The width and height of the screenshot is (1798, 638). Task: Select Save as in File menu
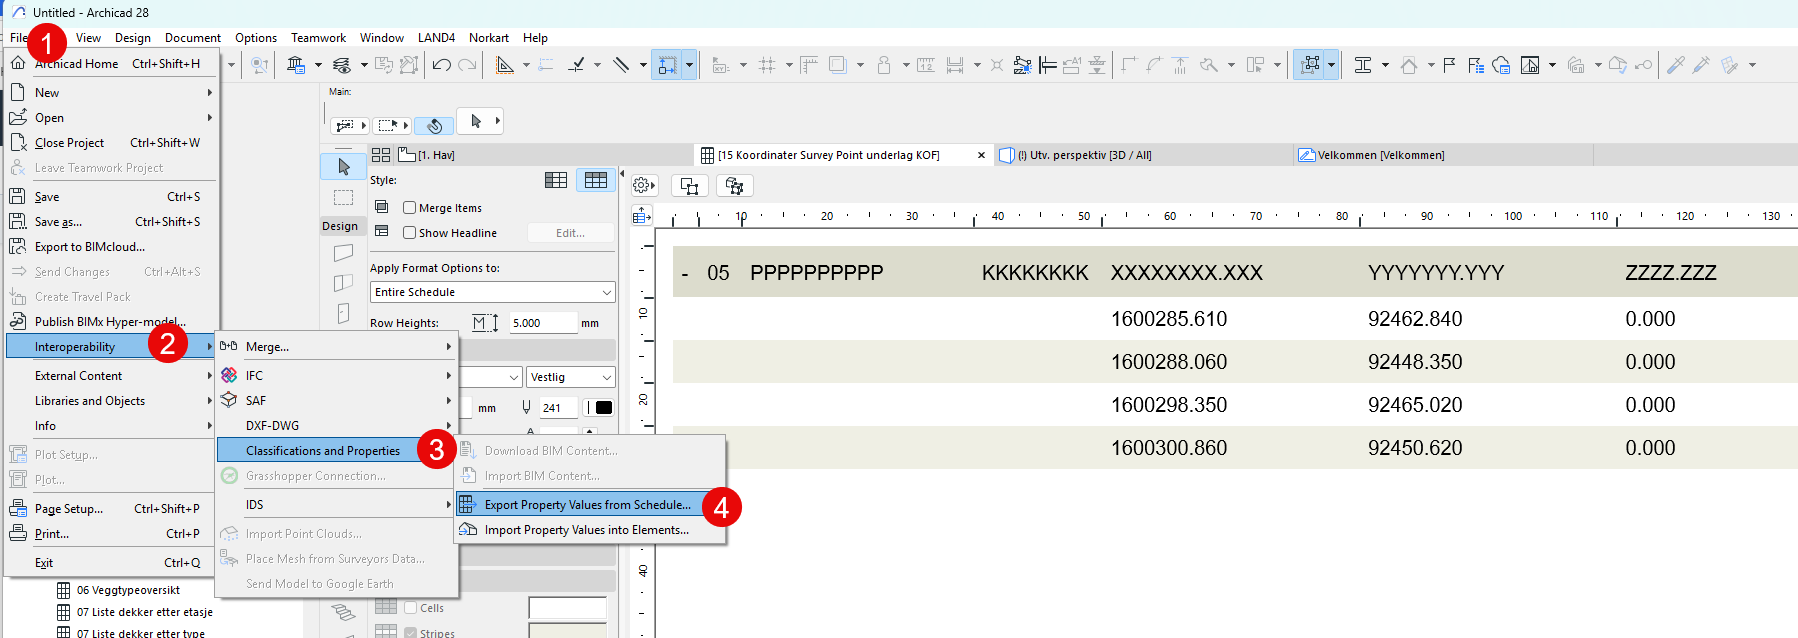(111, 222)
